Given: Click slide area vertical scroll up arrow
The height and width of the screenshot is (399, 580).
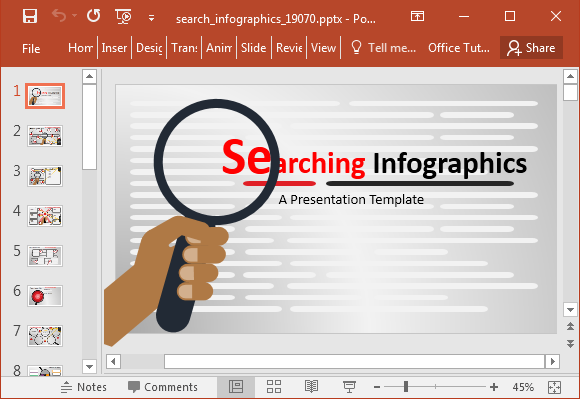Looking at the screenshot, I should pyautogui.click(x=570, y=77).
